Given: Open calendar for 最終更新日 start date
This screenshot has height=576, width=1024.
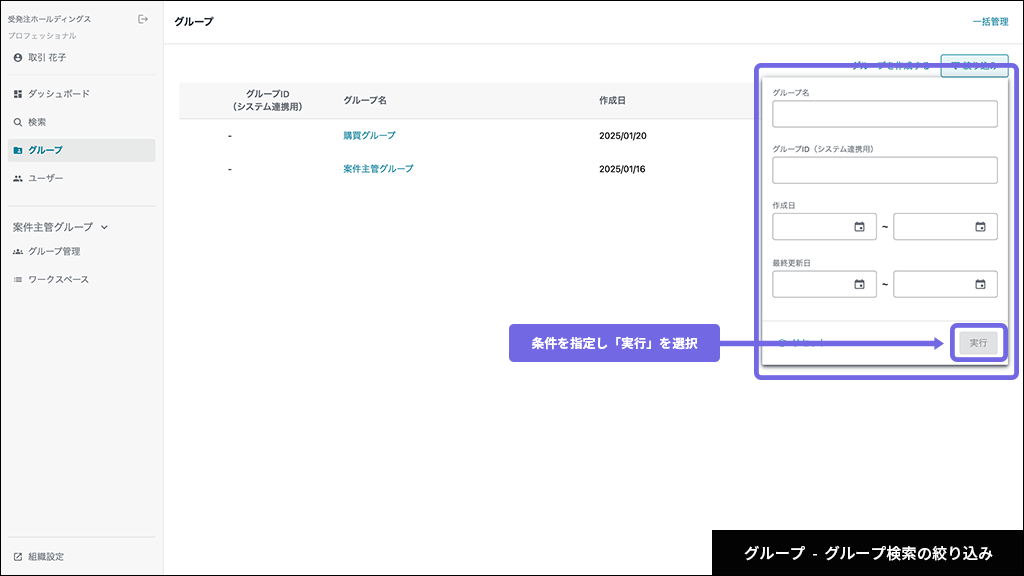Looking at the screenshot, I should [x=859, y=284].
